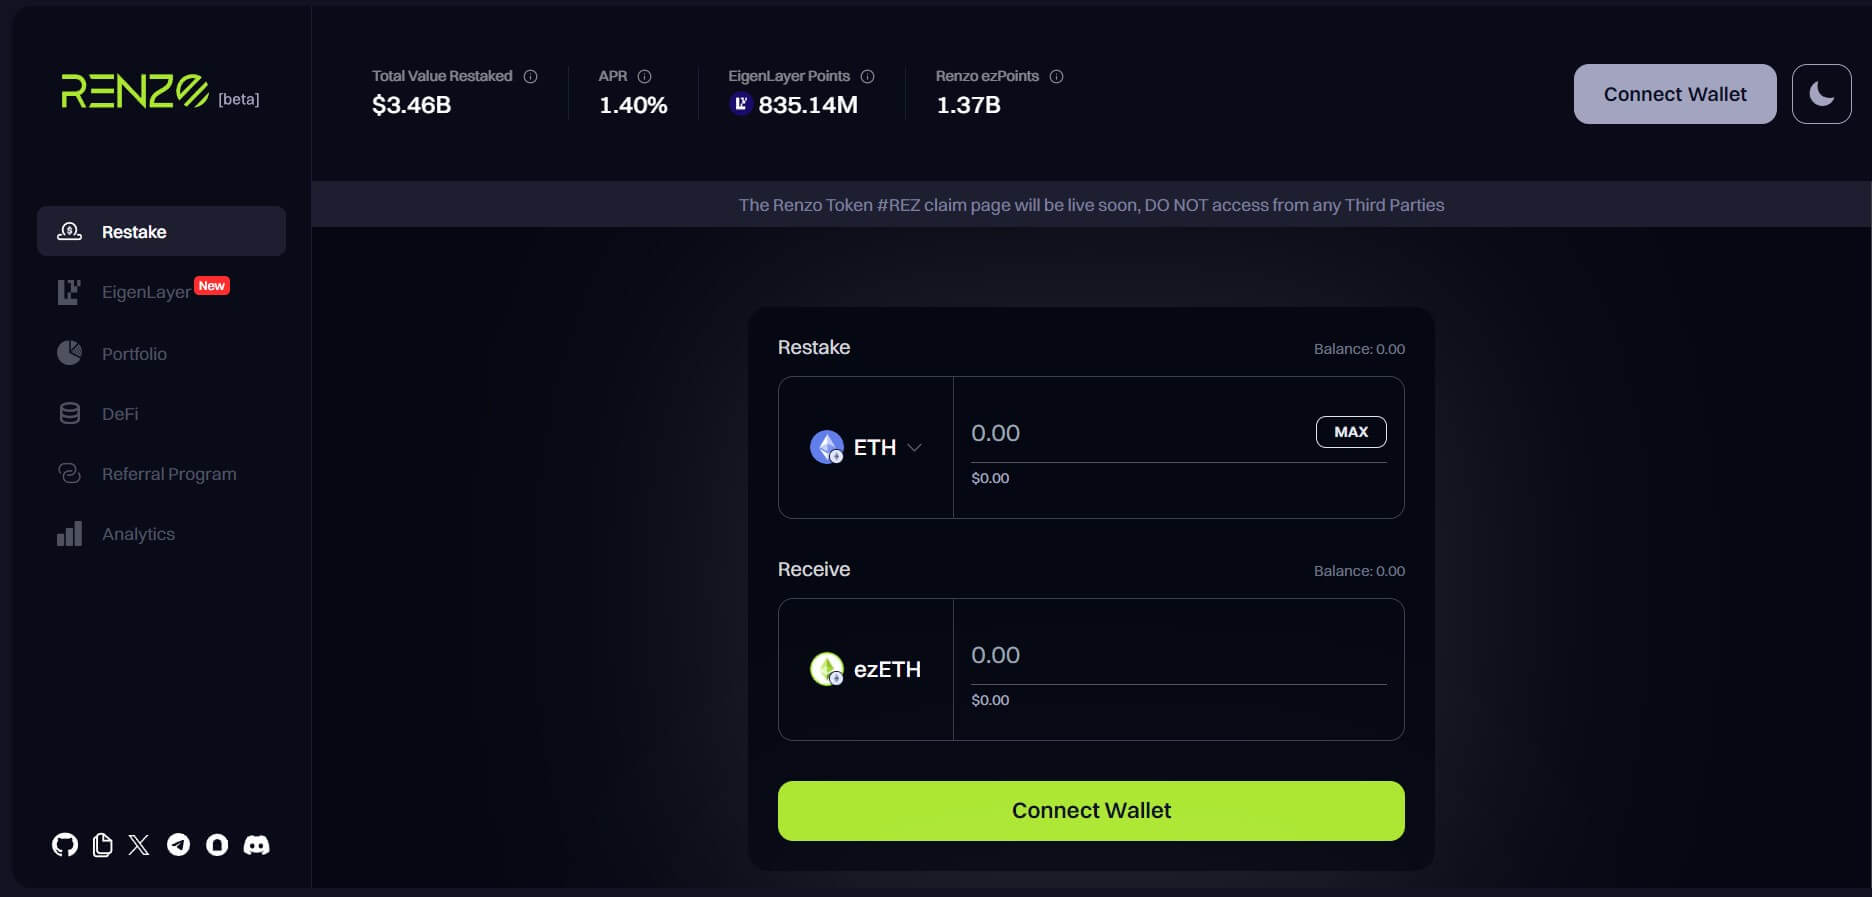Viewport: 1872px width, 897px height.
Task: Click the 1.37B ezPoints value
Action: tap(968, 105)
